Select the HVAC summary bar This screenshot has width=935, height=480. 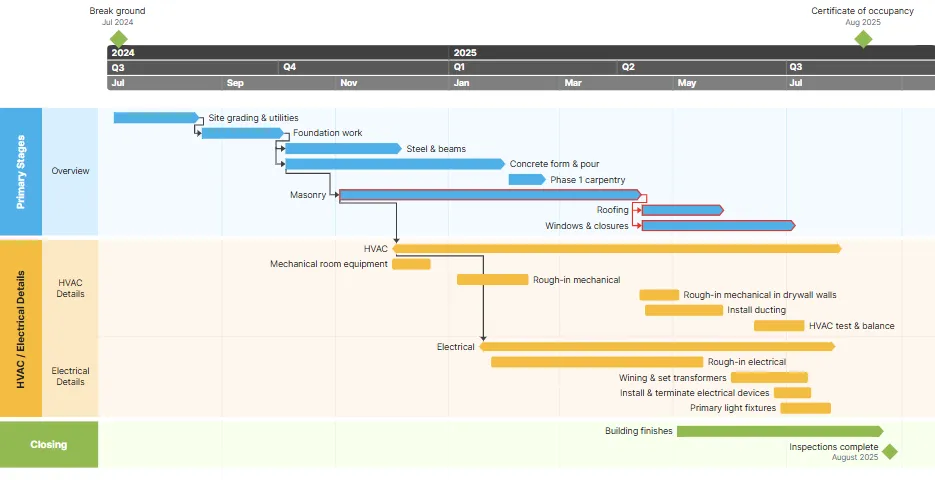point(617,249)
